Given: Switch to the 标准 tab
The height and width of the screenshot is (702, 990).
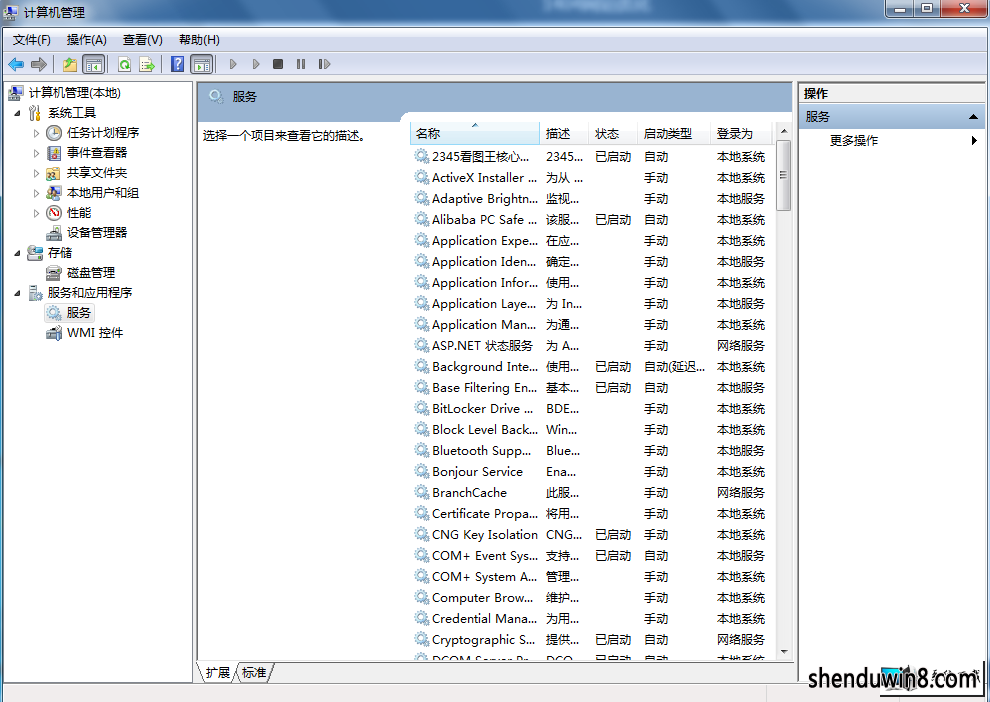Looking at the screenshot, I should pos(254,672).
